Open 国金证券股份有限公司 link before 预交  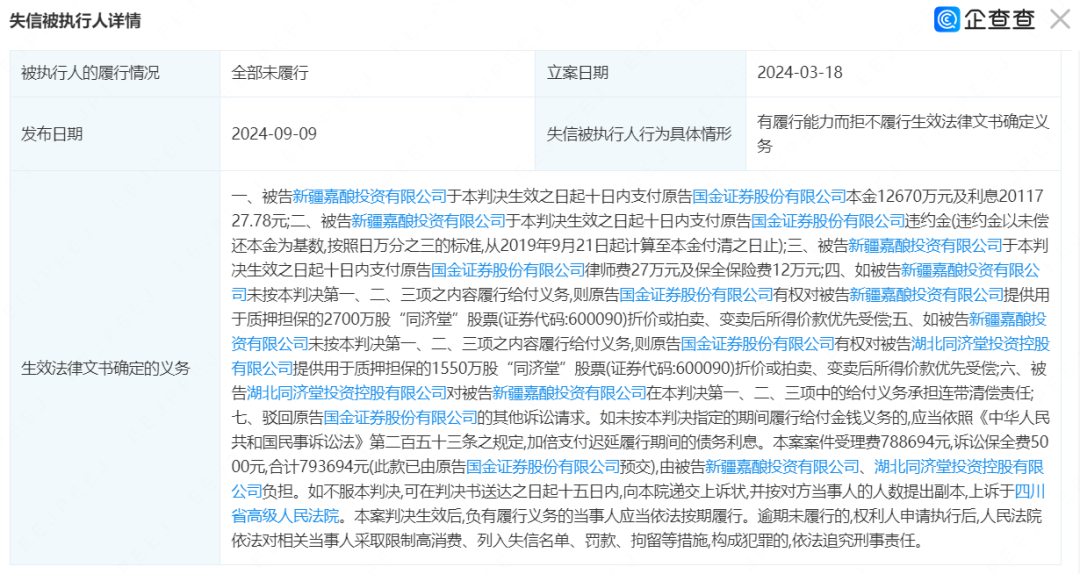tap(543, 467)
